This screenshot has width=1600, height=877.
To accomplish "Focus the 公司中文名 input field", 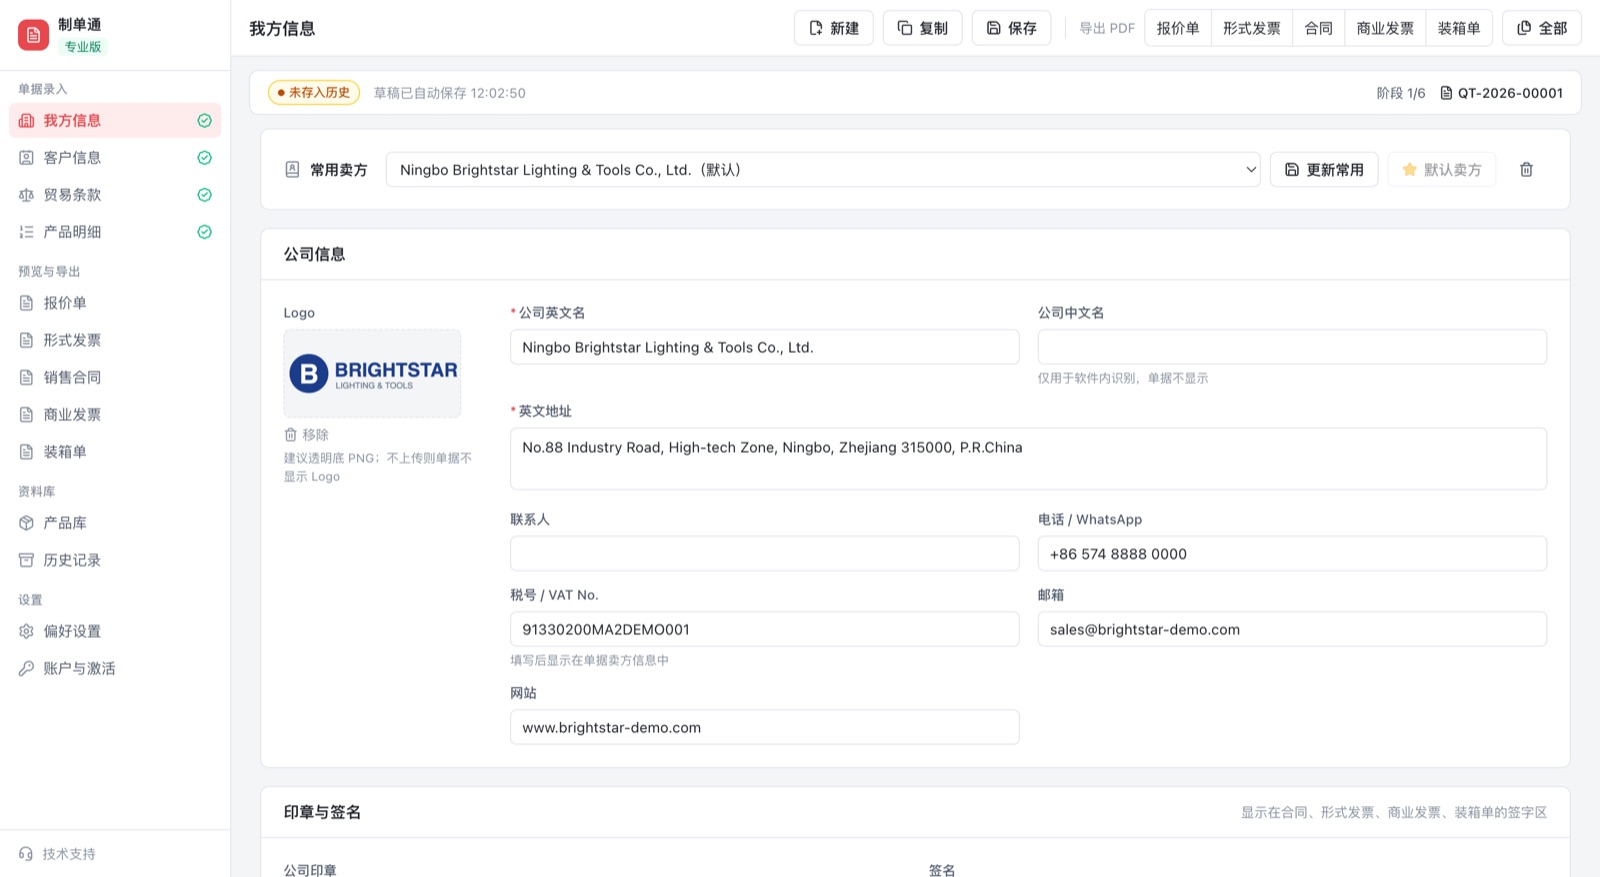I will [1292, 347].
